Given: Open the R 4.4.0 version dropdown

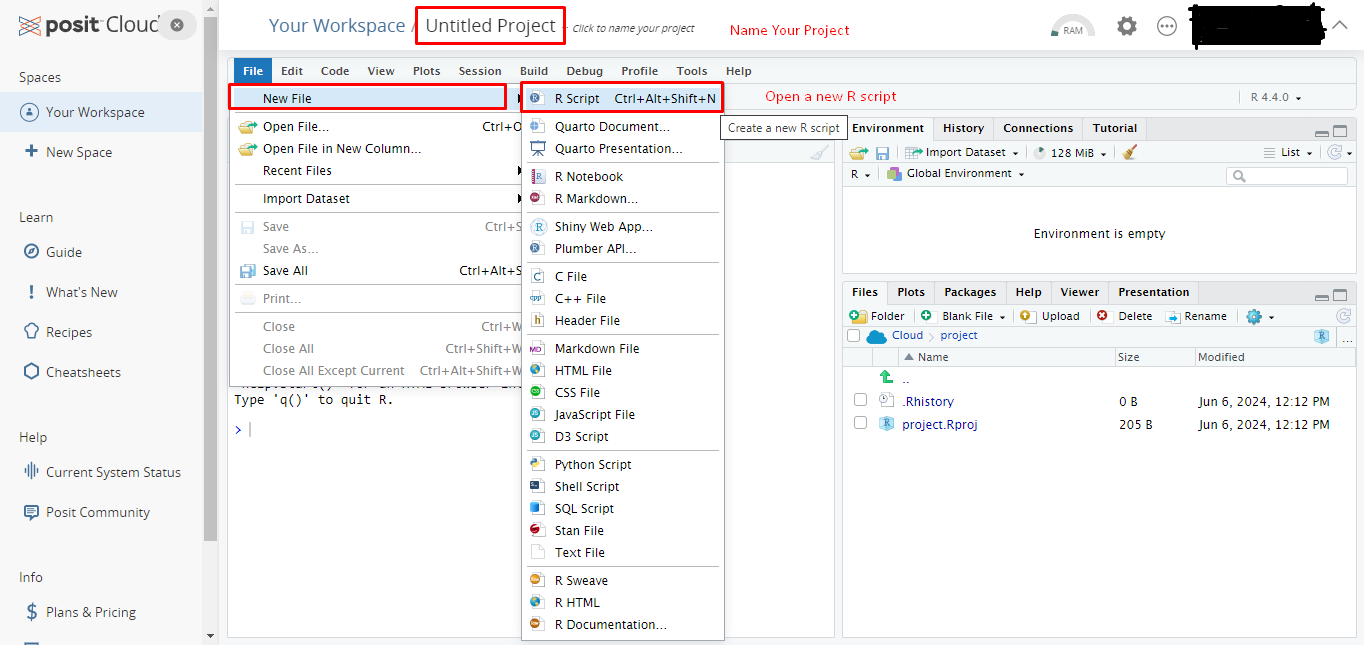Looking at the screenshot, I should tap(1276, 98).
